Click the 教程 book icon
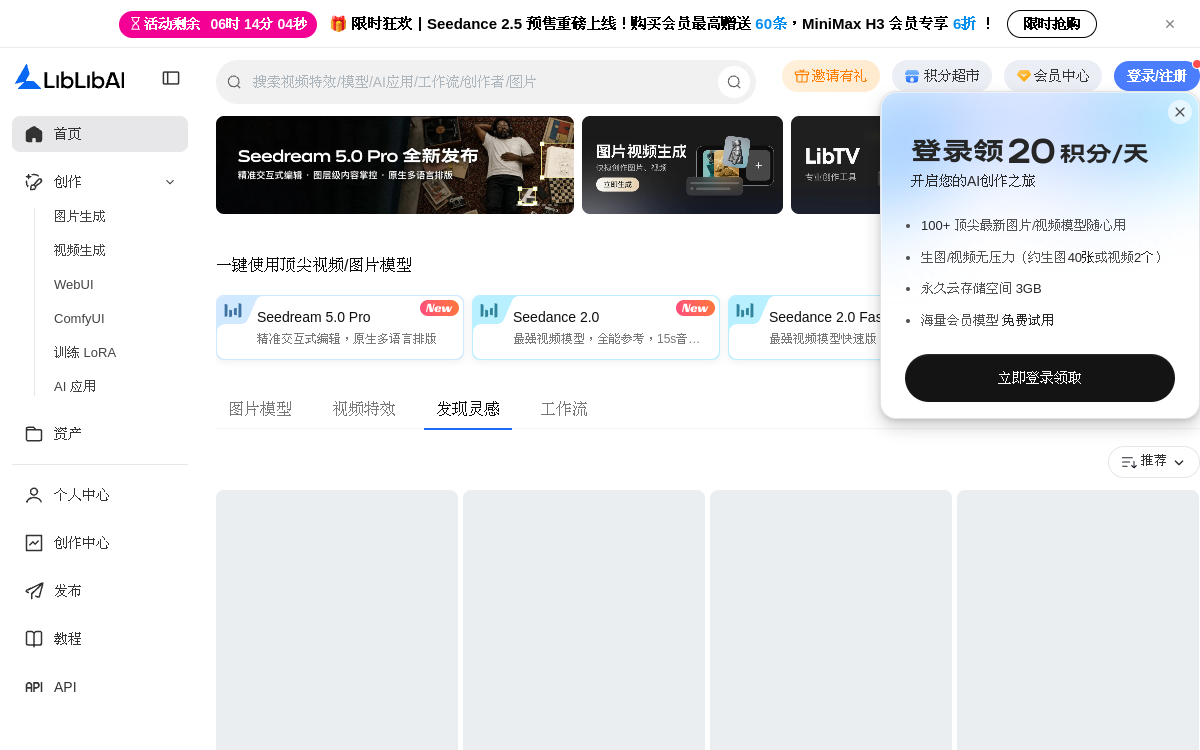The height and width of the screenshot is (750, 1200). pyautogui.click(x=34, y=639)
